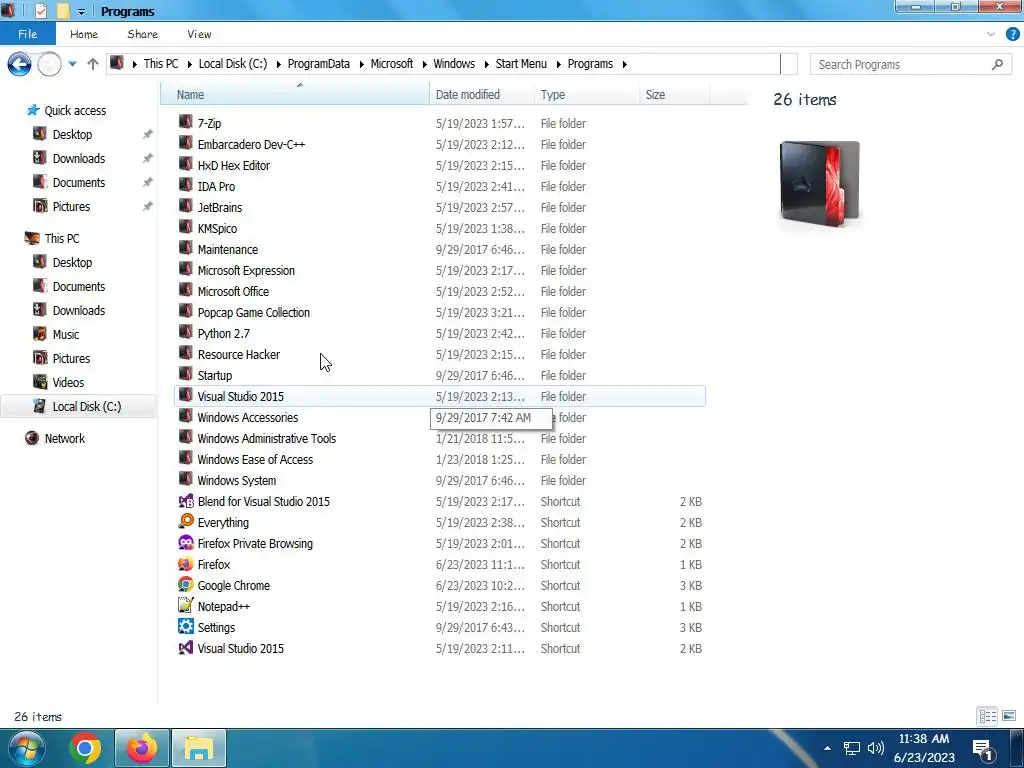
Task: Click the Properties quick access toolbar icon
Action: point(40,11)
